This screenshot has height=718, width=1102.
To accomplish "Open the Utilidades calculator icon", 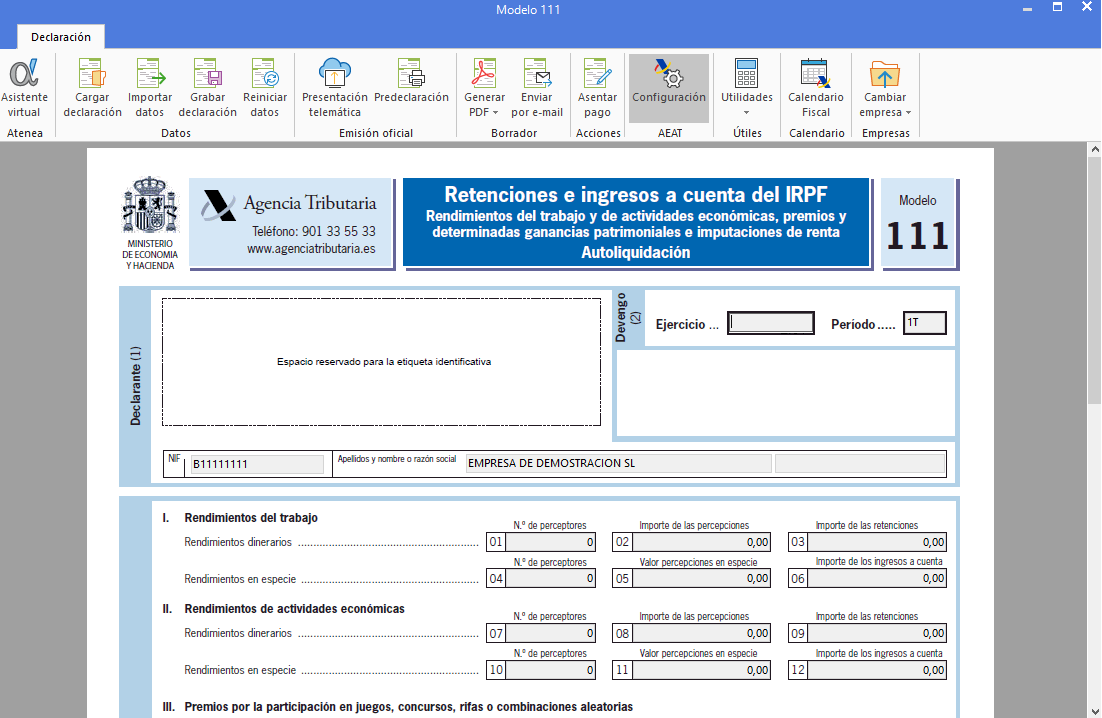I will [746, 74].
